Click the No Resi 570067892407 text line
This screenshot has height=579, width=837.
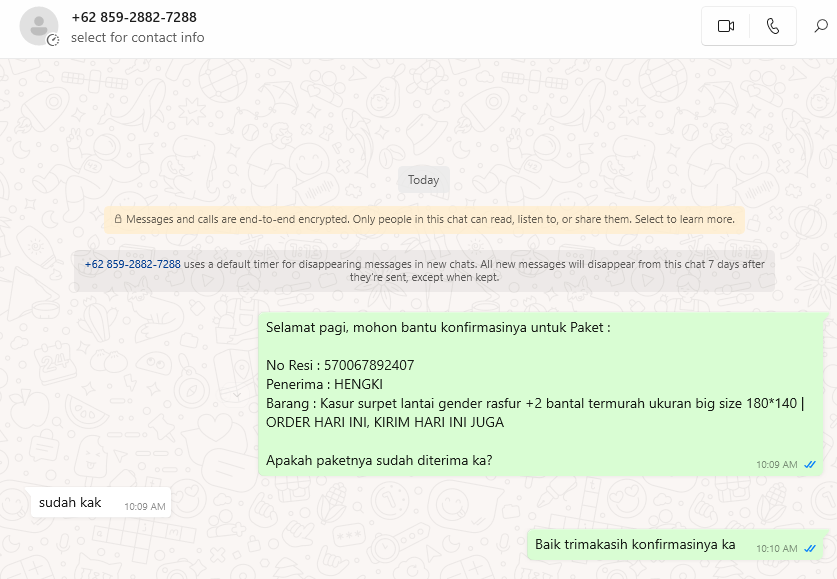click(x=340, y=366)
